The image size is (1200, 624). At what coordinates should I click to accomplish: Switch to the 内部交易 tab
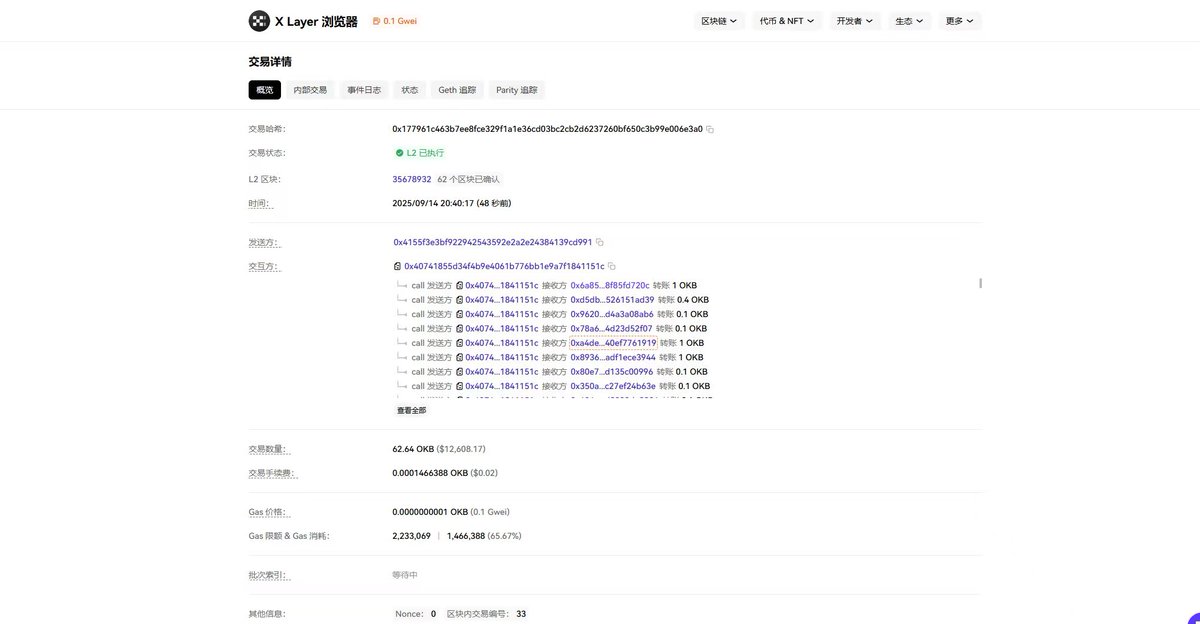click(310, 88)
